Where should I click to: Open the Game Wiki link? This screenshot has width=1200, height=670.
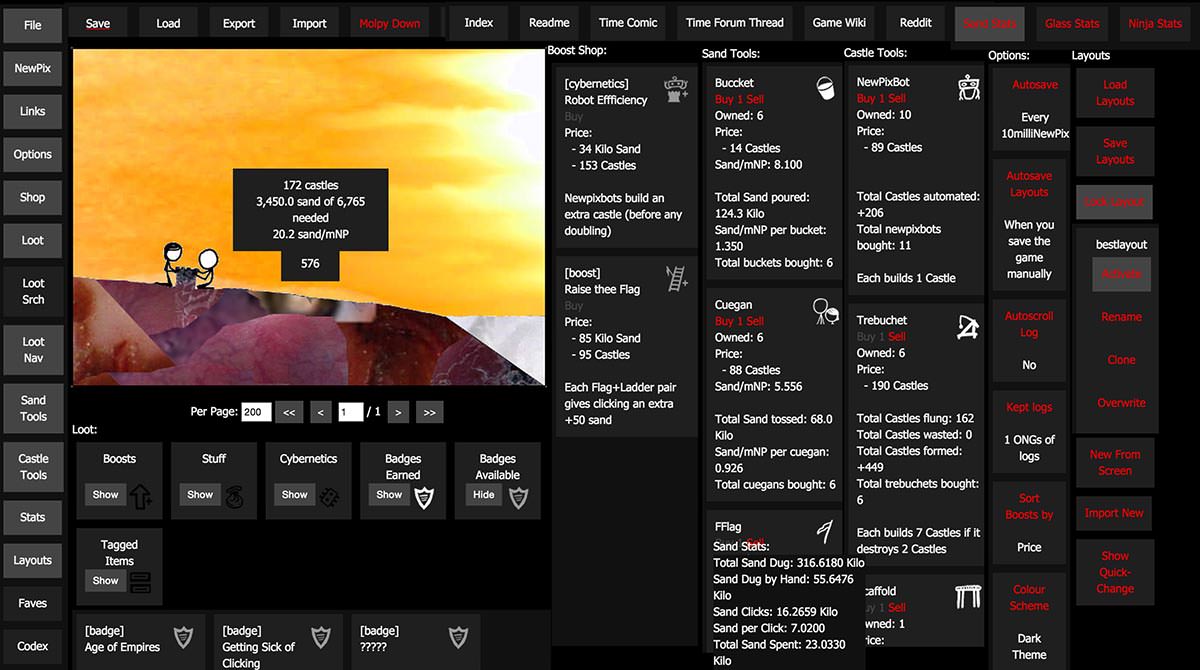point(840,23)
